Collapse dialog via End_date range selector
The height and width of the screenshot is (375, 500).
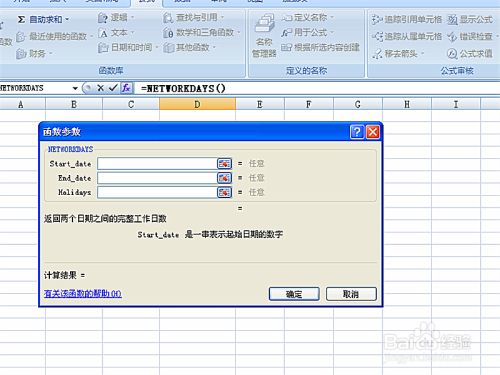(x=224, y=178)
